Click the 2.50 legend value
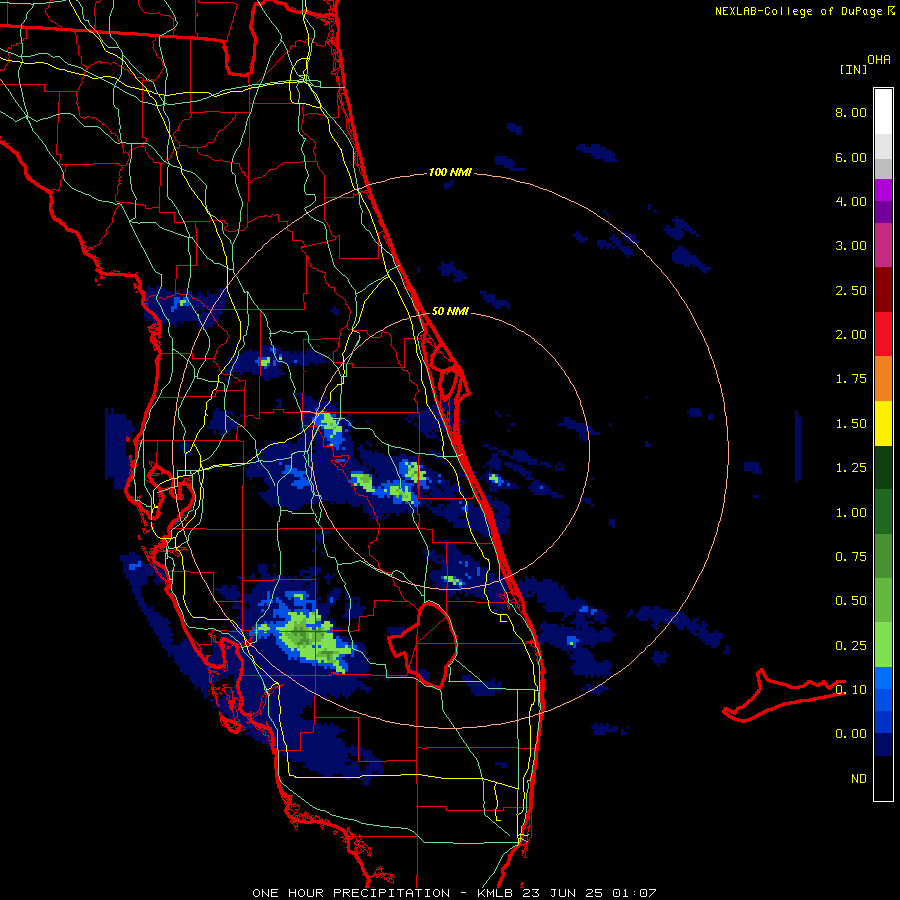 click(x=851, y=290)
